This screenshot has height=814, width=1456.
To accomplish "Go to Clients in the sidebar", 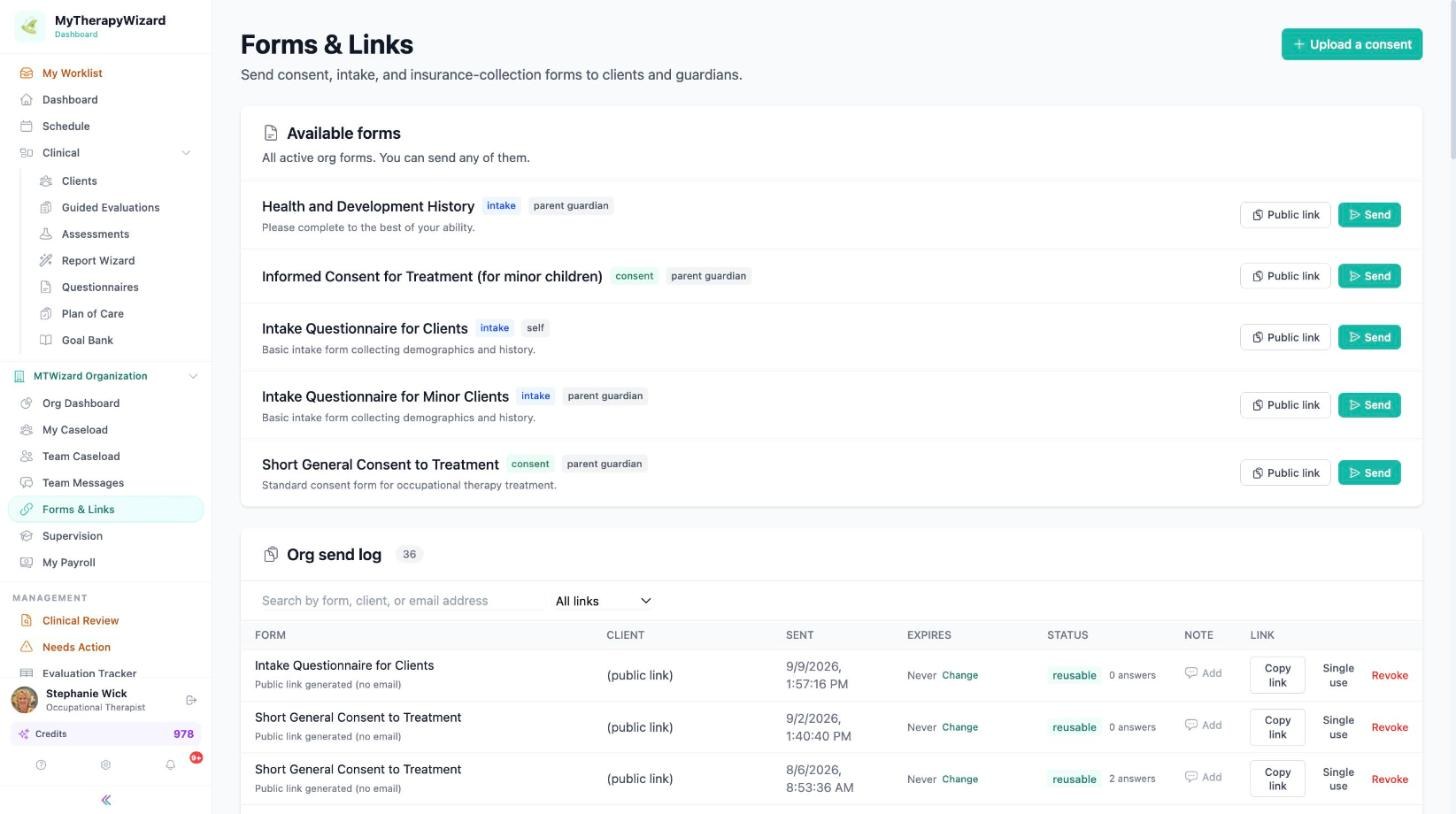I will coord(79,181).
